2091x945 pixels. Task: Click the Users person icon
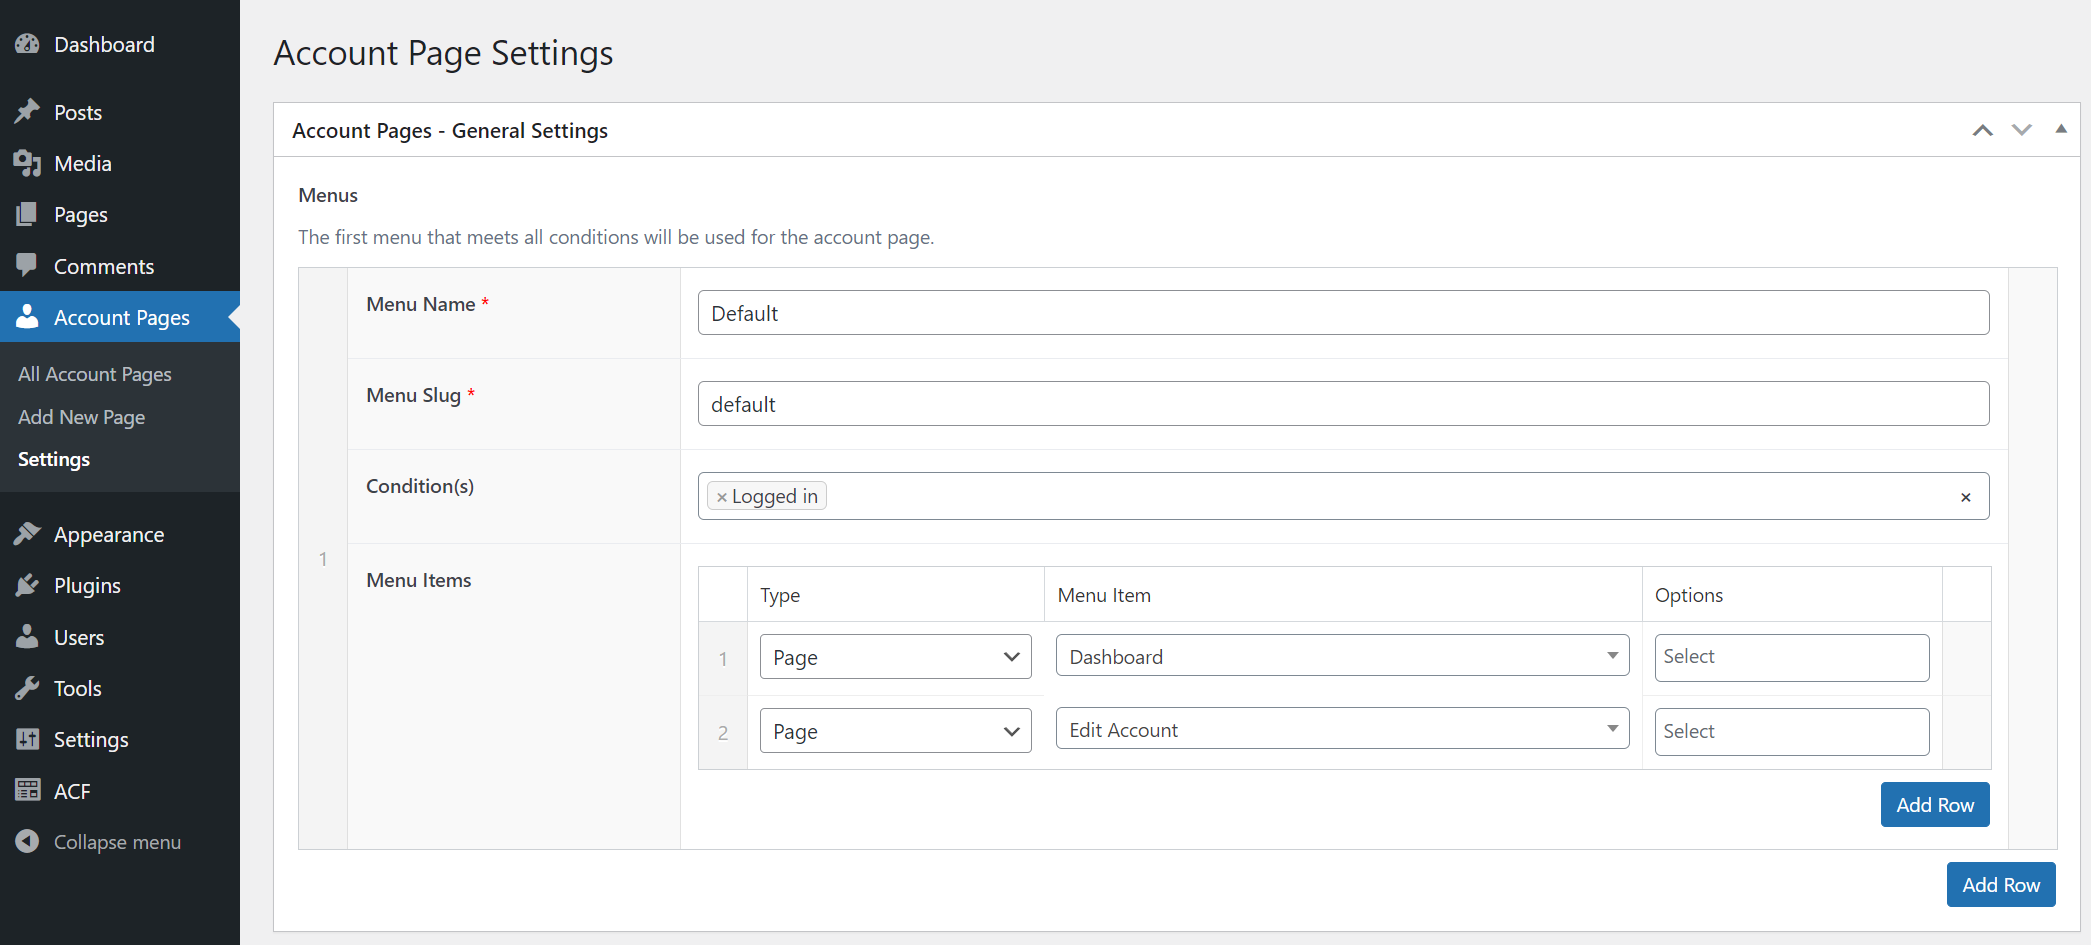[27, 637]
